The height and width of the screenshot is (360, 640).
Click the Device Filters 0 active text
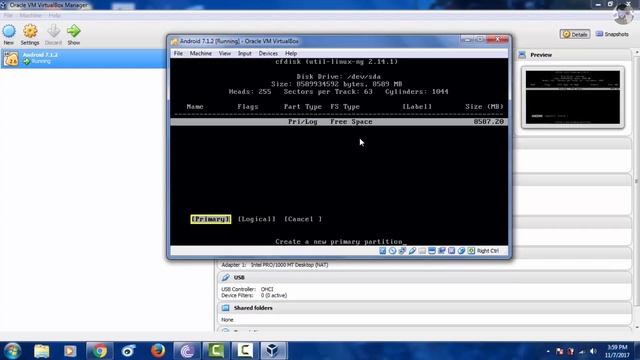[254, 295]
